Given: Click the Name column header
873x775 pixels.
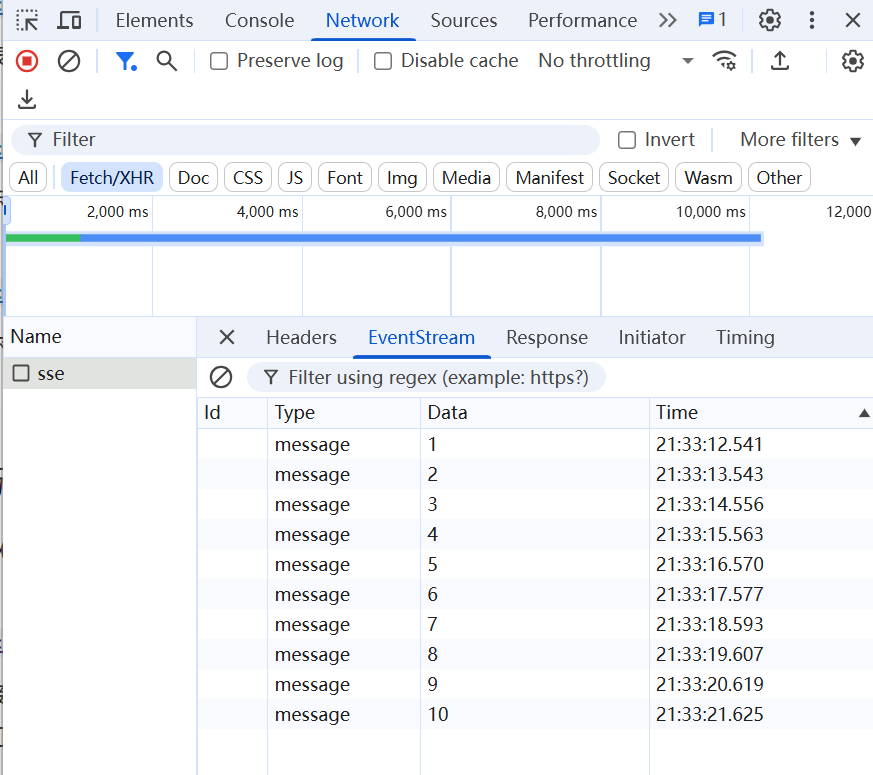Looking at the screenshot, I should (100, 337).
